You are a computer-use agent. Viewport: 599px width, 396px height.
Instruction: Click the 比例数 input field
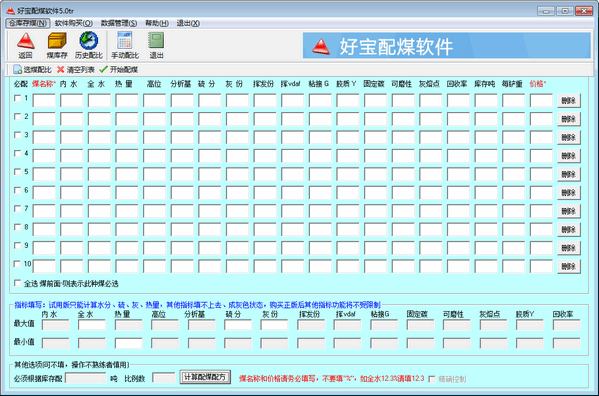[x=164, y=378]
